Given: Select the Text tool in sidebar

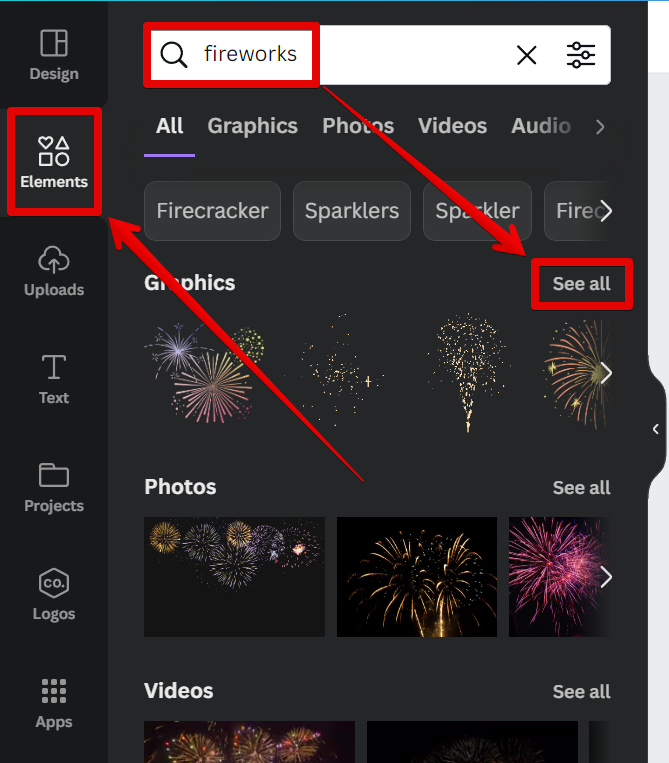Looking at the screenshot, I should [54, 379].
